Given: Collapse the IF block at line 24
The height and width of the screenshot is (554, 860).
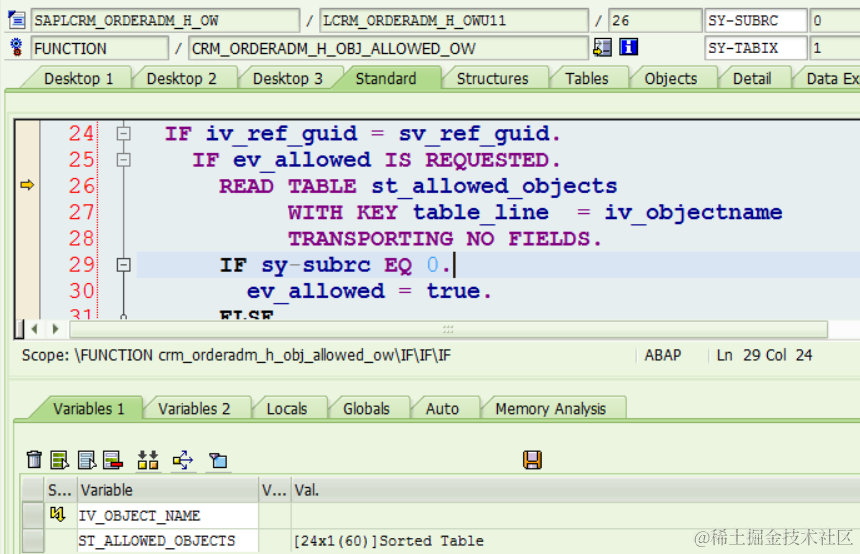Looking at the screenshot, I should click(x=123, y=133).
